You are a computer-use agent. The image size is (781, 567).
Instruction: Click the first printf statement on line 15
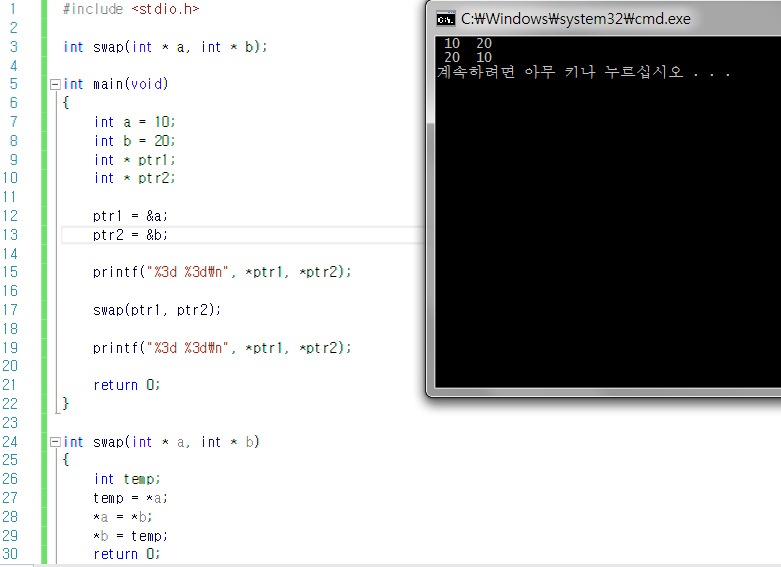[222, 272]
